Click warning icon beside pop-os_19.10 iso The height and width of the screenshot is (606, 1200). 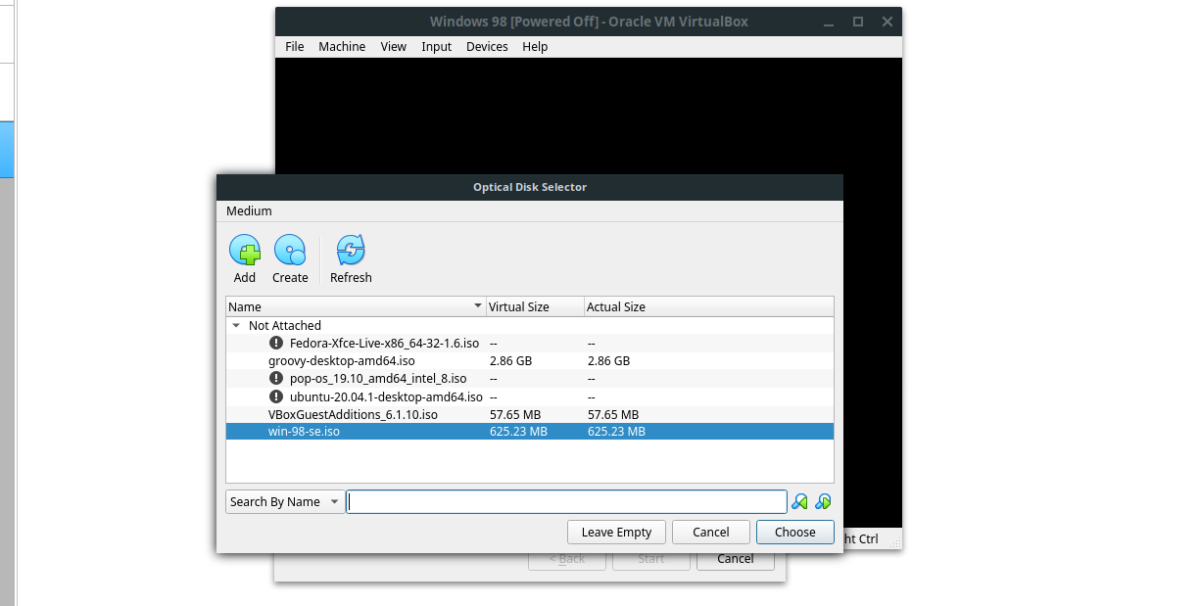pos(277,379)
